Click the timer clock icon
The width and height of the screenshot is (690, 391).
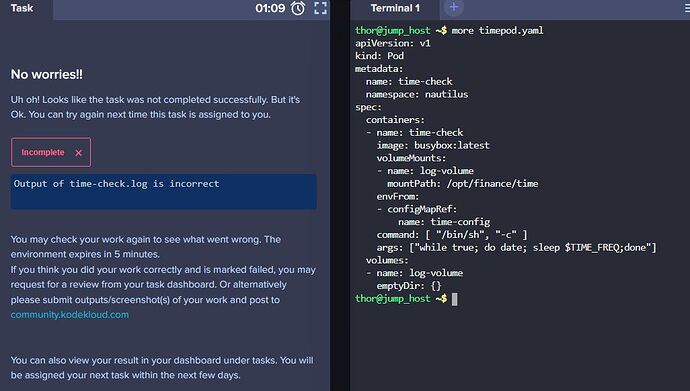298,8
